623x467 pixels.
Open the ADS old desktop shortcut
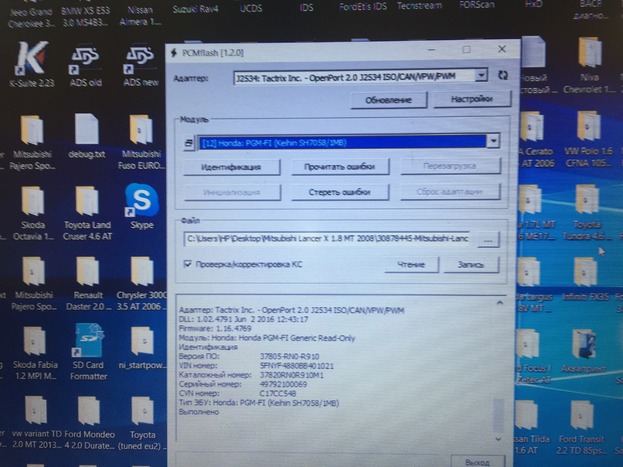(83, 62)
